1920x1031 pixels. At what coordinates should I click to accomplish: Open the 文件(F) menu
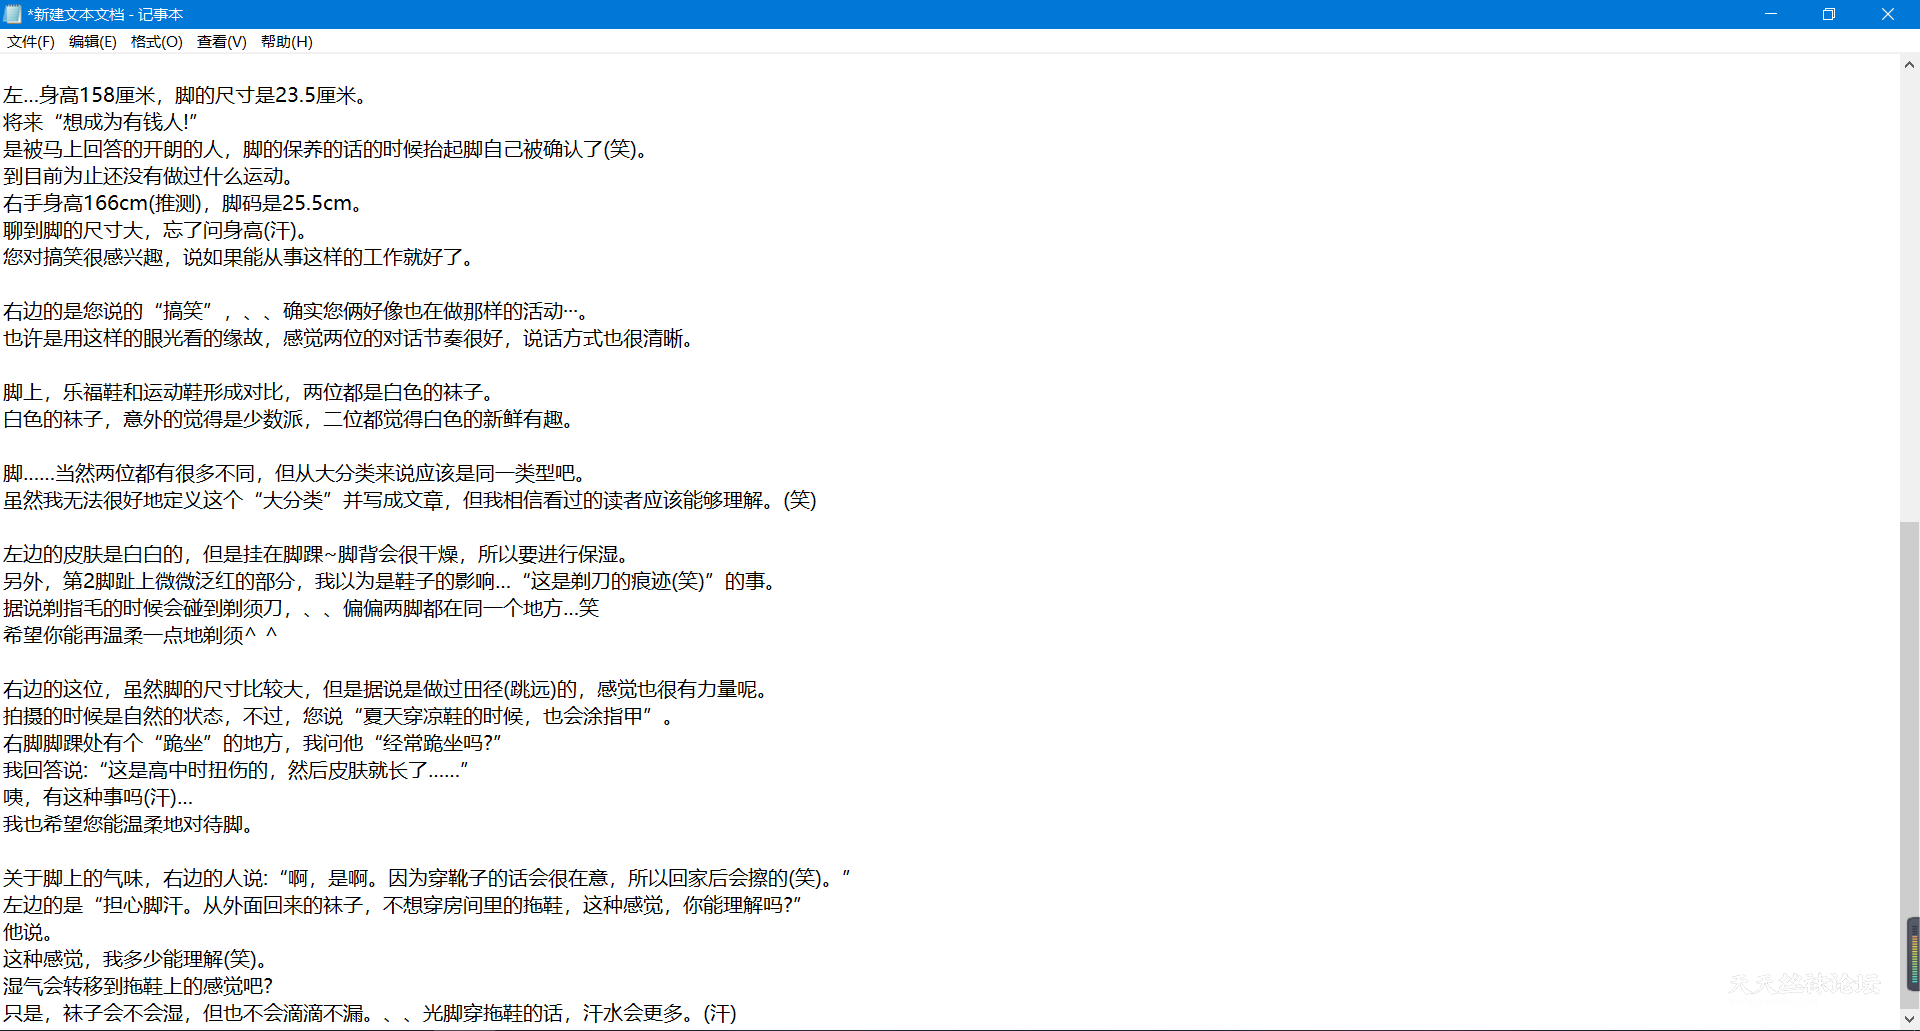coord(30,42)
